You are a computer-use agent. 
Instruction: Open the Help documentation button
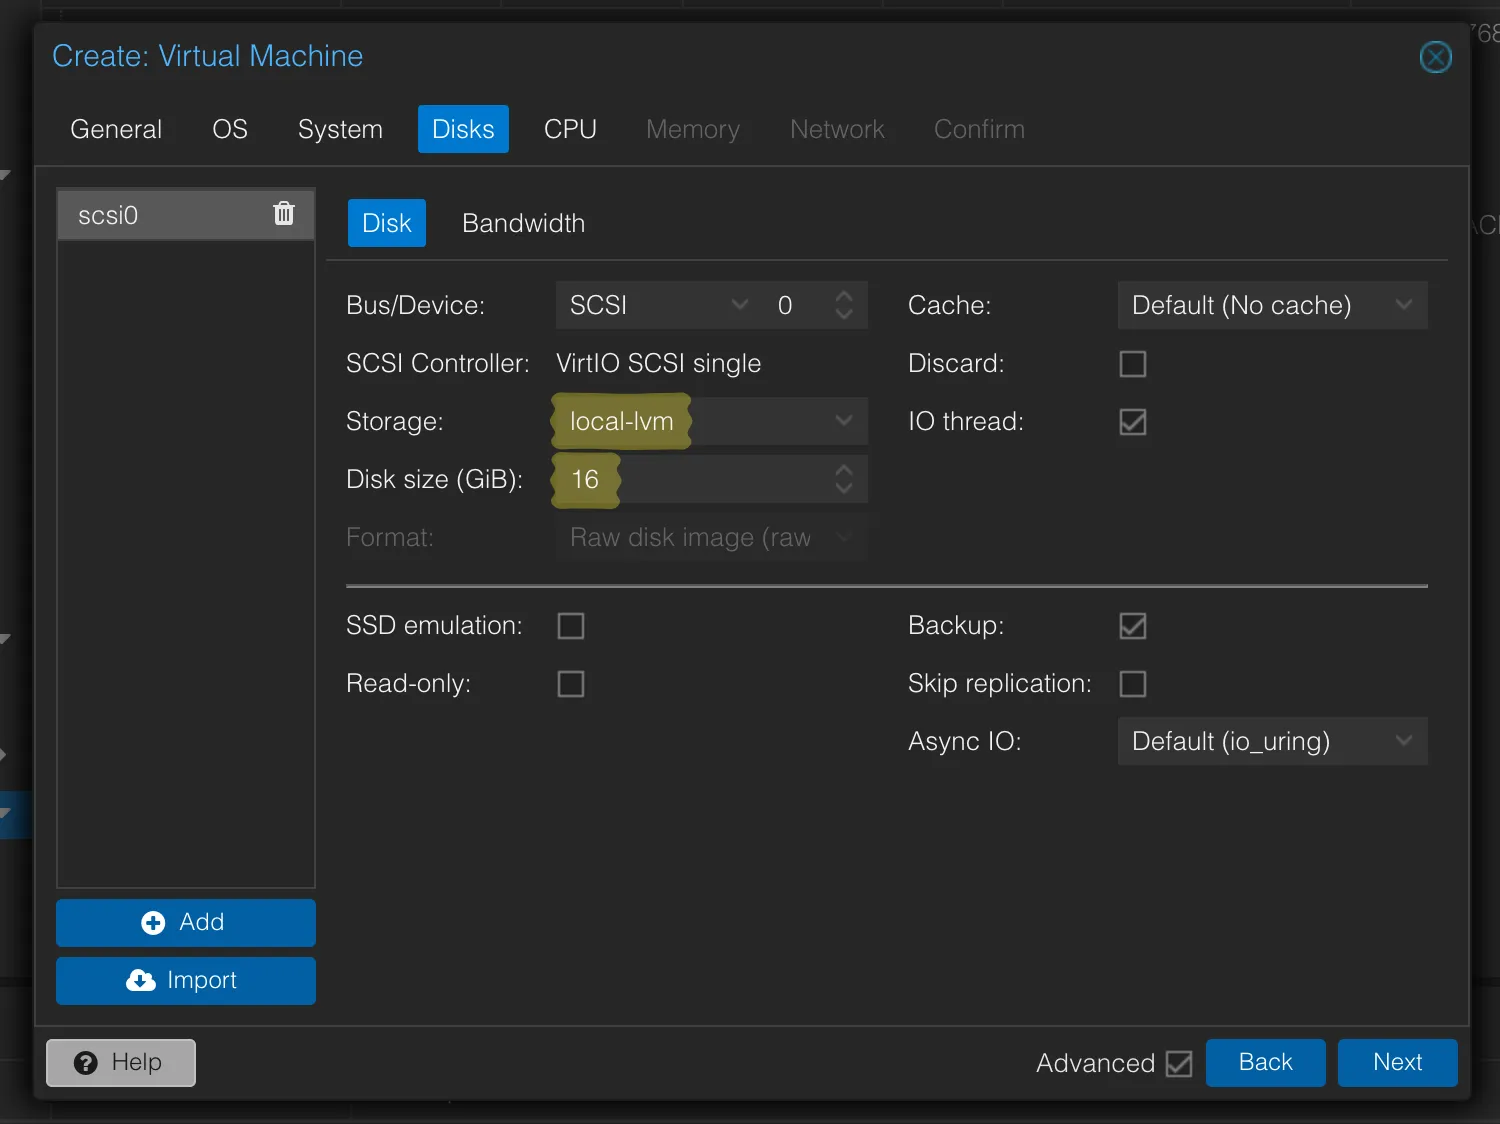(x=121, y=1062)
